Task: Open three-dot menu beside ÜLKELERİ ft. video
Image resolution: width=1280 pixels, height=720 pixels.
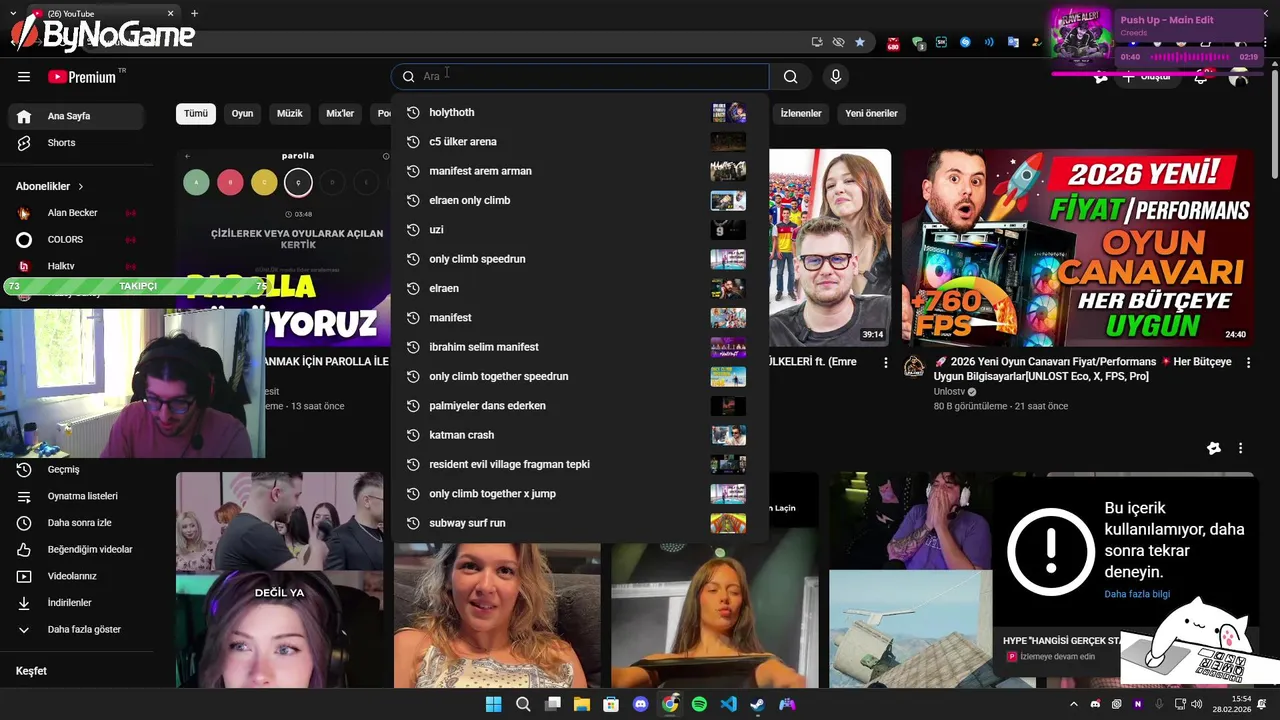Action: click(x=885, y=363)
